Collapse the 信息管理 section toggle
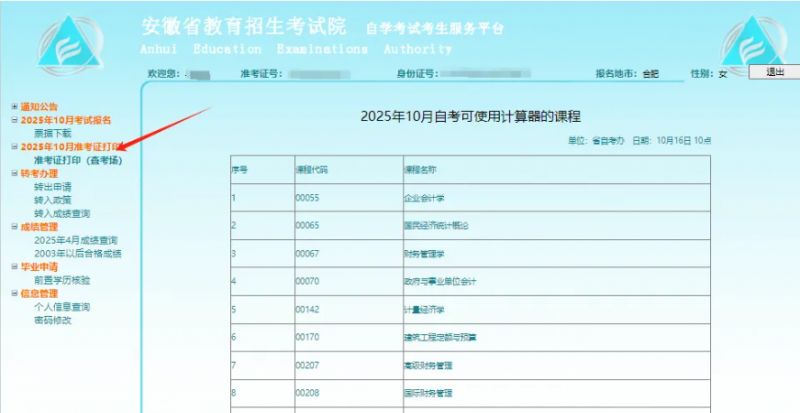 coord(14,294)
